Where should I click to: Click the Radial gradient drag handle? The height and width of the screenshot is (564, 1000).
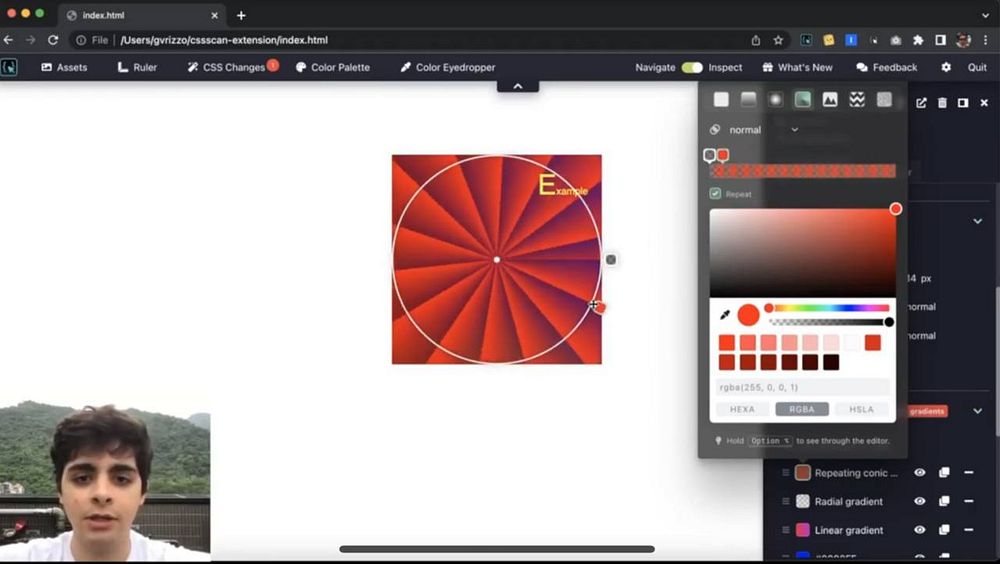[x=785, y=501]
